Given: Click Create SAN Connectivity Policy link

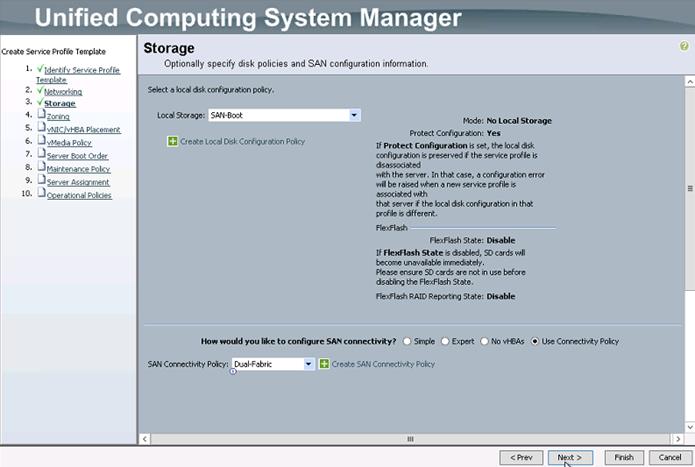Looking at the screenshot, I should [x=383, y=364].
